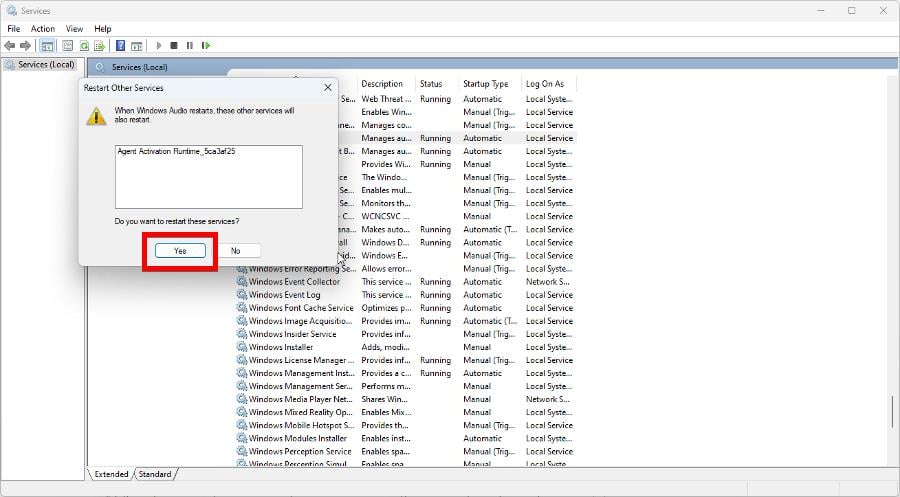Image resolution: width=900 pixels, height=497 pixels.
Task: Open the blue Help question-mark icon
Action: 121,45
